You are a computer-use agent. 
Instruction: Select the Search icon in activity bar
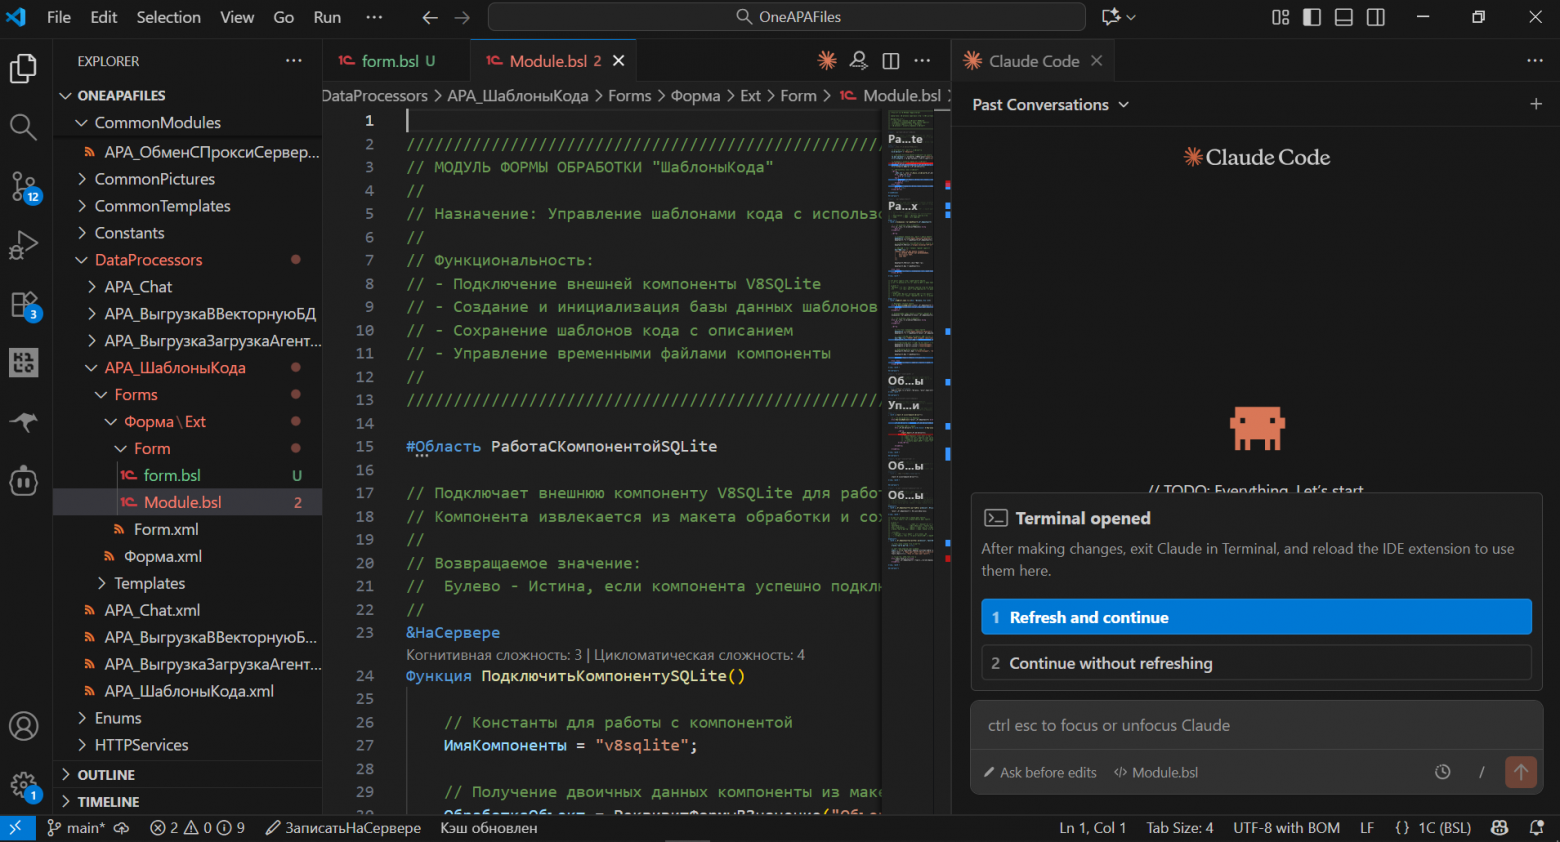pyautogui.click(x=24, y=127)
